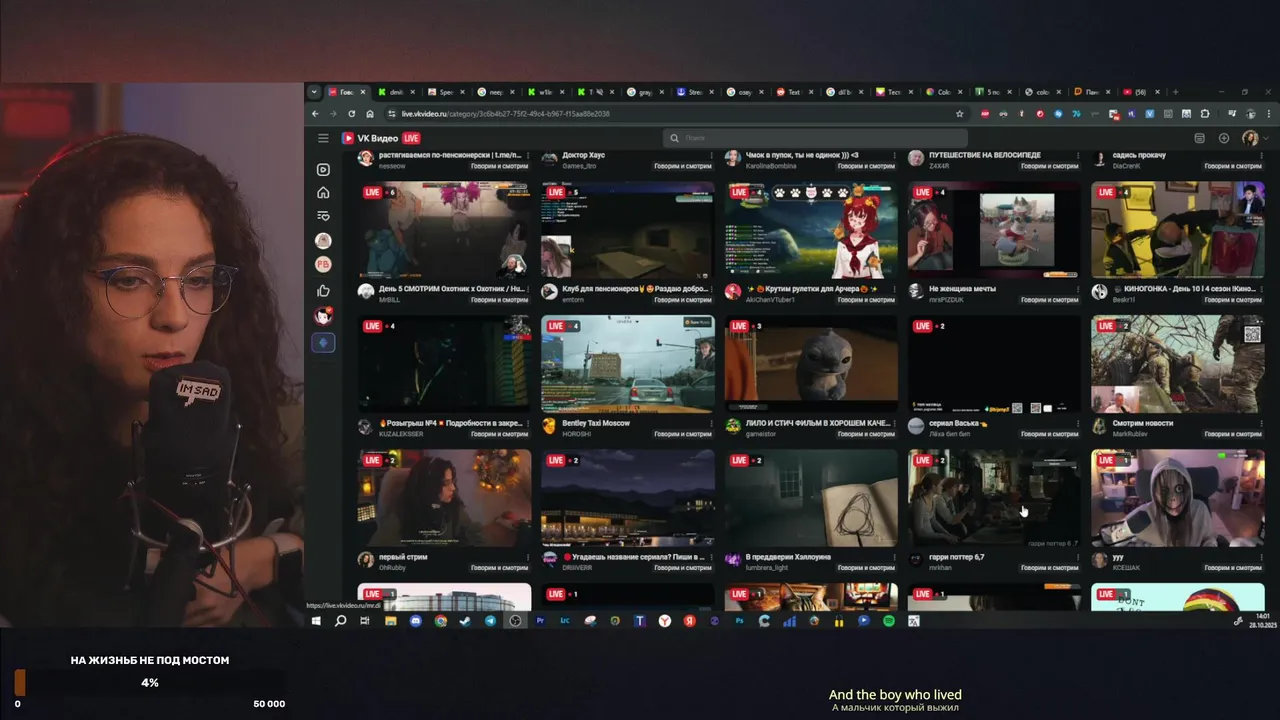
Task: Open options for Доктор Хаус stream
Action: click(x=711, y=157)
